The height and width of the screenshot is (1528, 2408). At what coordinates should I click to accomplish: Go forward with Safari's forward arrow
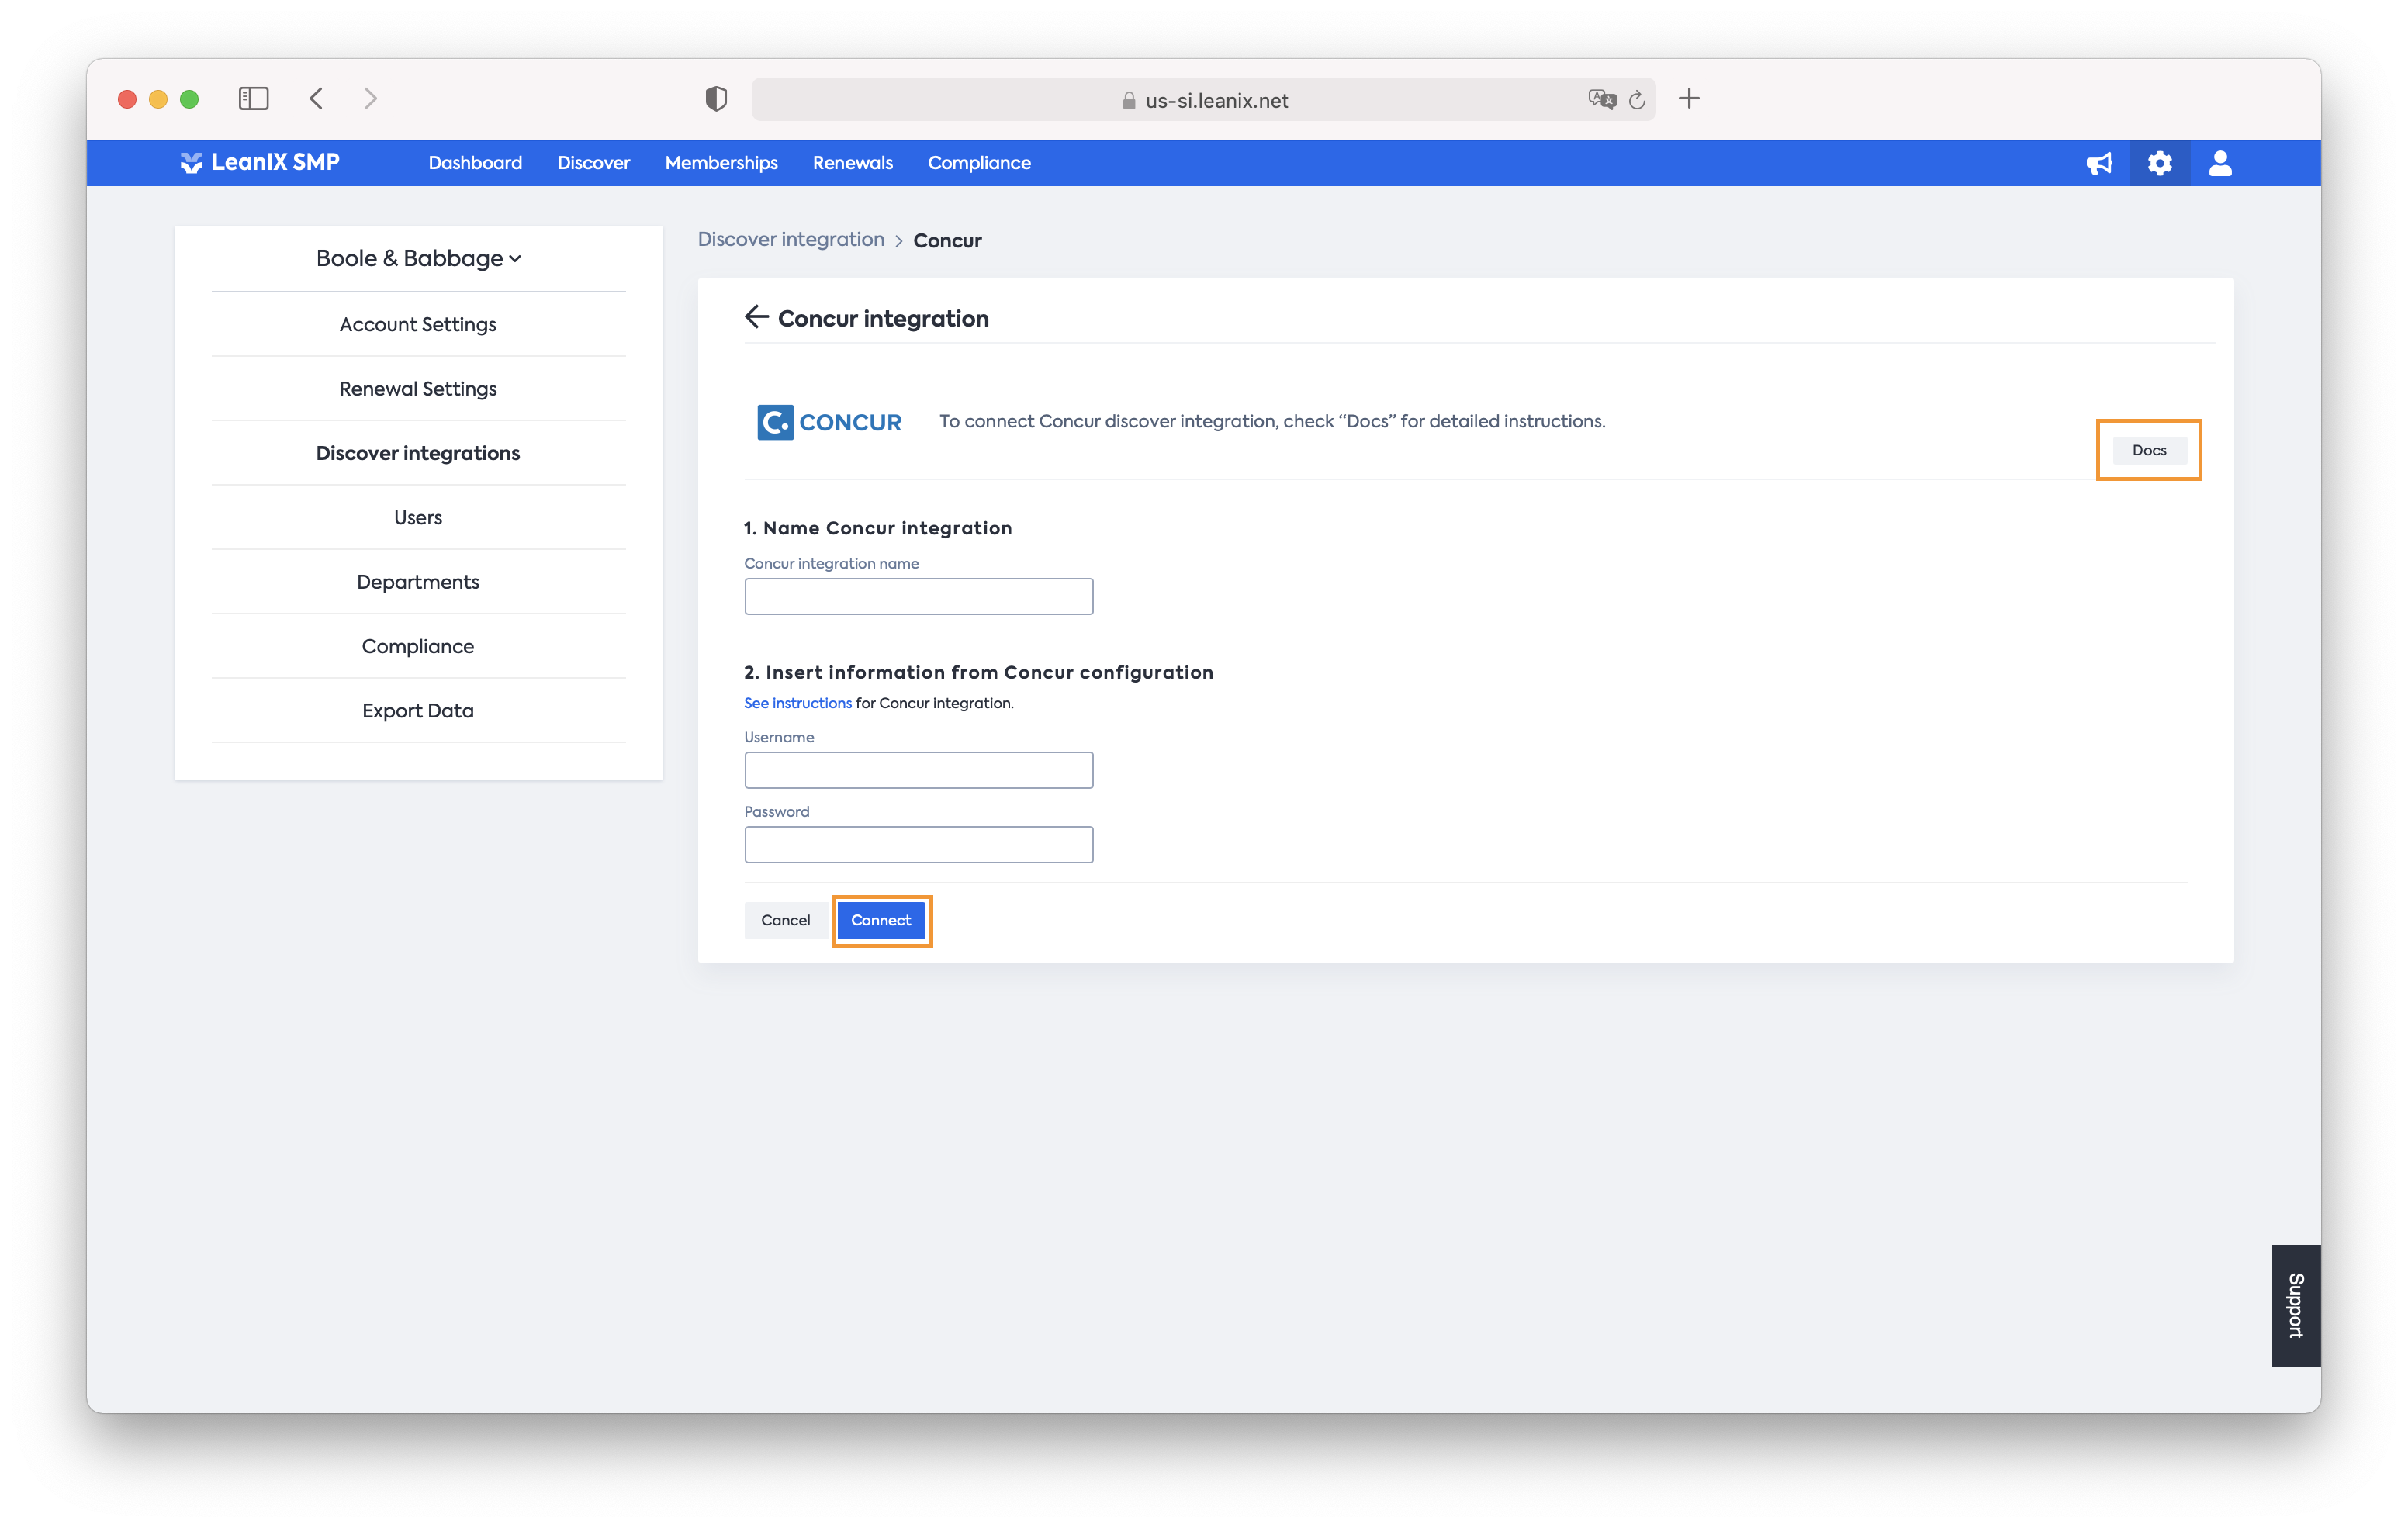point(370,98)
